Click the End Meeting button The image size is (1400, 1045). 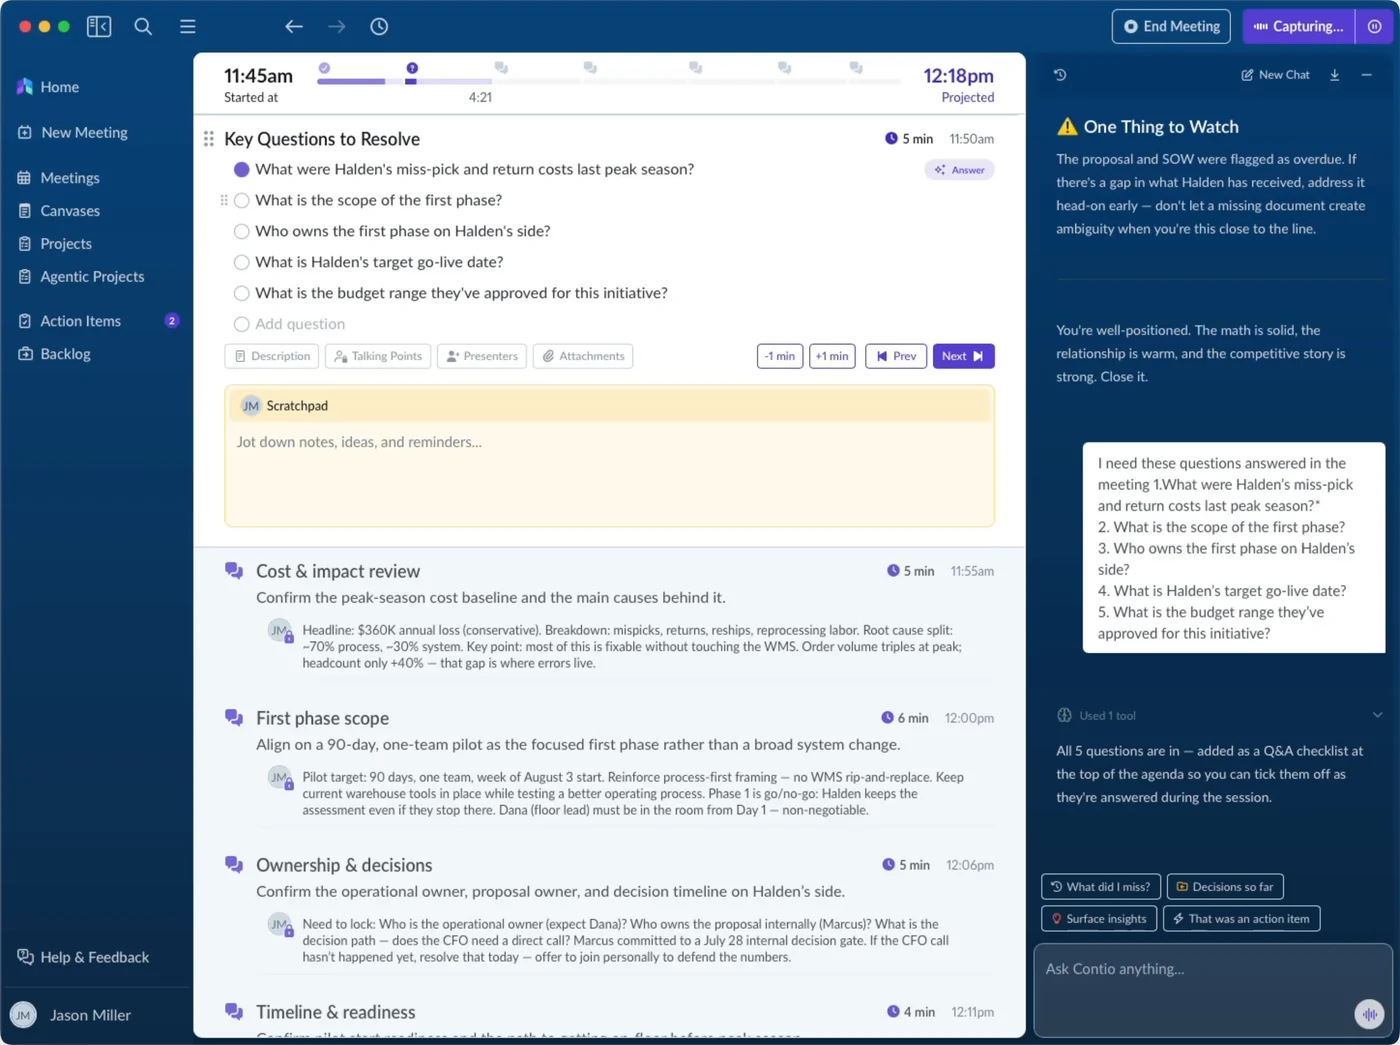point(1171,27)
